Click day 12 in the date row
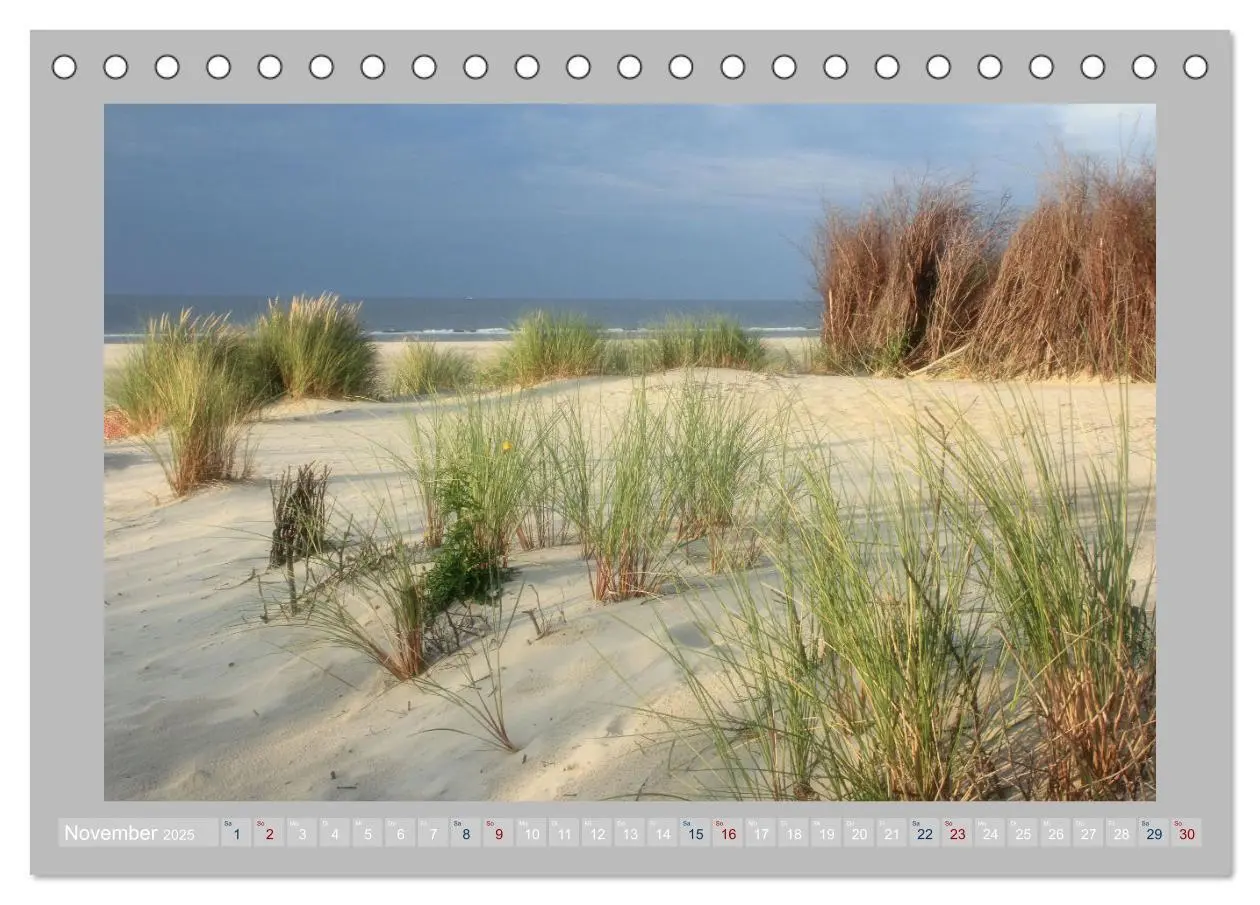Screen dimensions: 1260x905 click(596, 833)
